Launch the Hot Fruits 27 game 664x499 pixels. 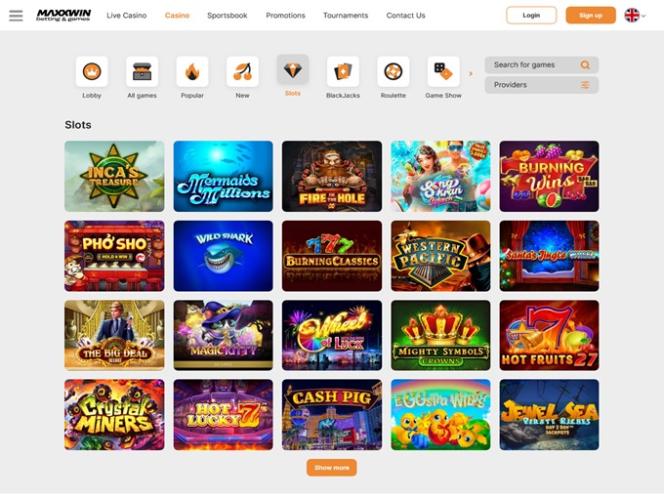(549, 335)
